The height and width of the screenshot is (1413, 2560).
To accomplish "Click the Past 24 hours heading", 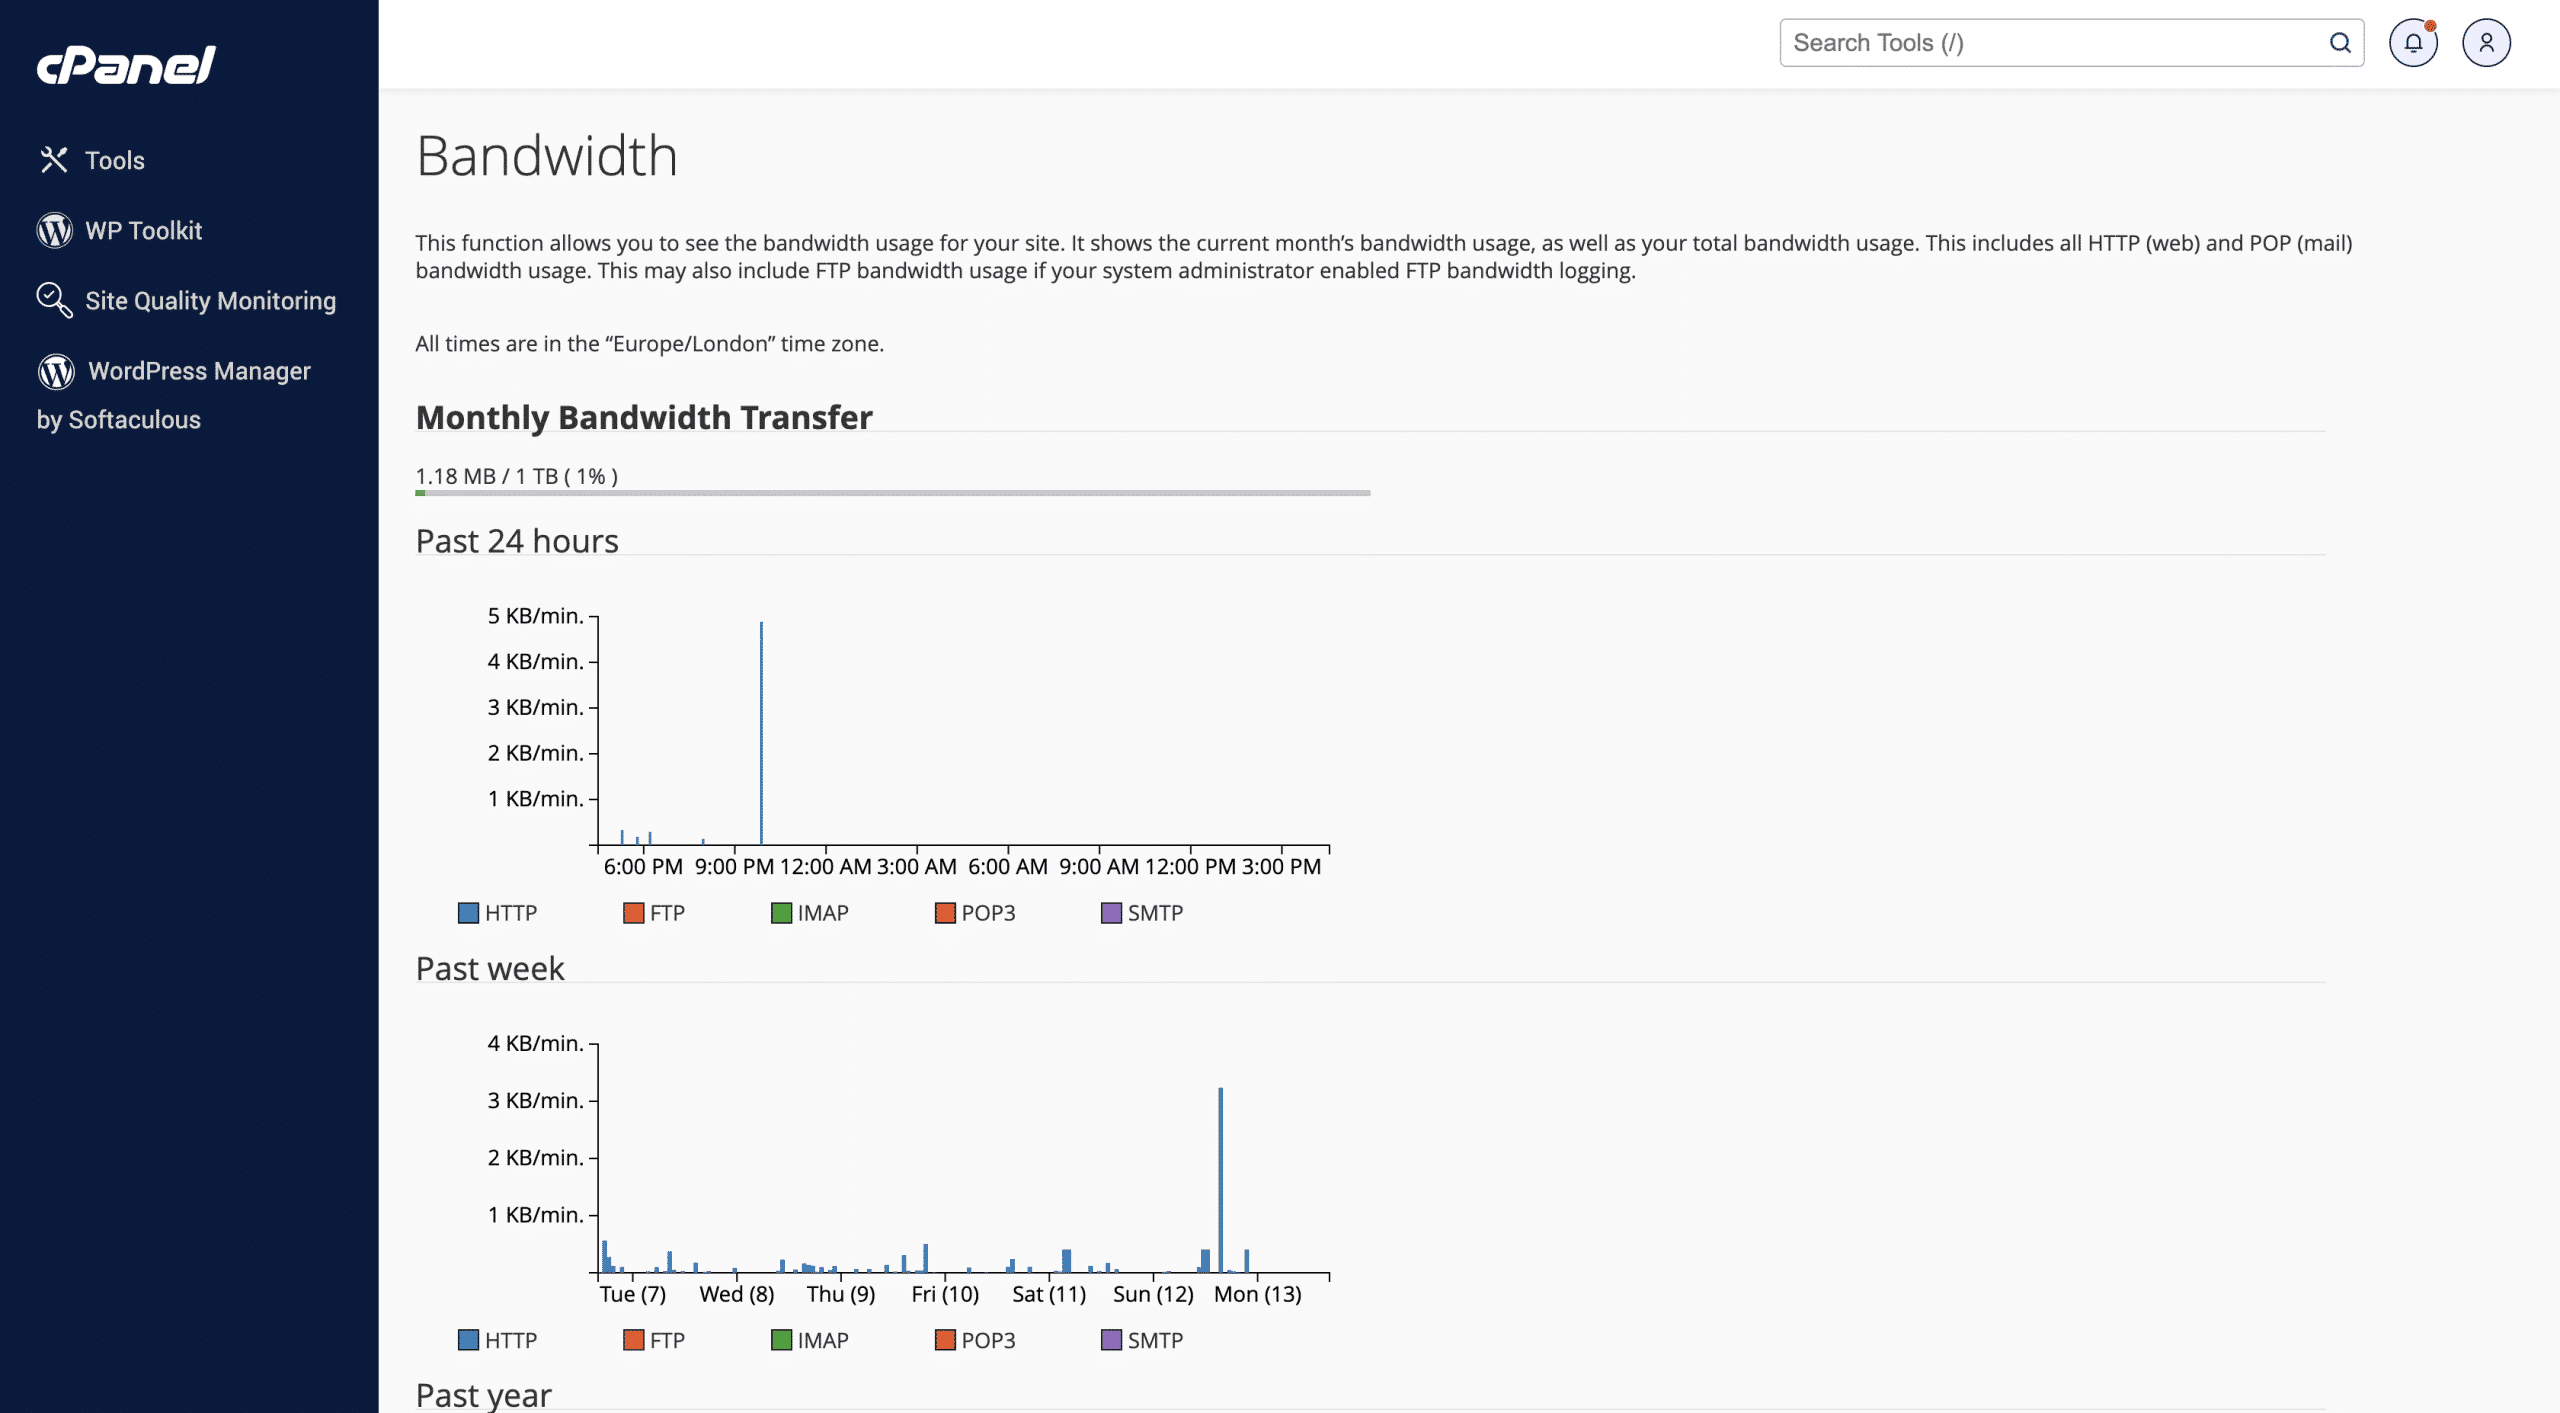I will click(517, 541).
